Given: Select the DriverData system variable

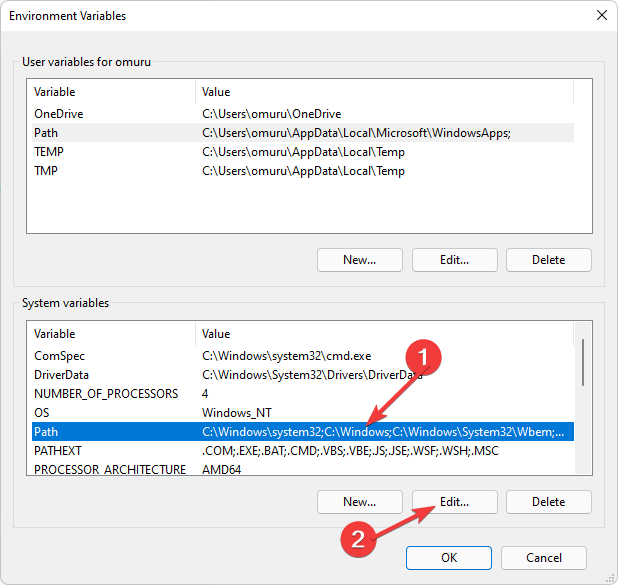Looking at the screenshot, I should (x=303, y=375).
